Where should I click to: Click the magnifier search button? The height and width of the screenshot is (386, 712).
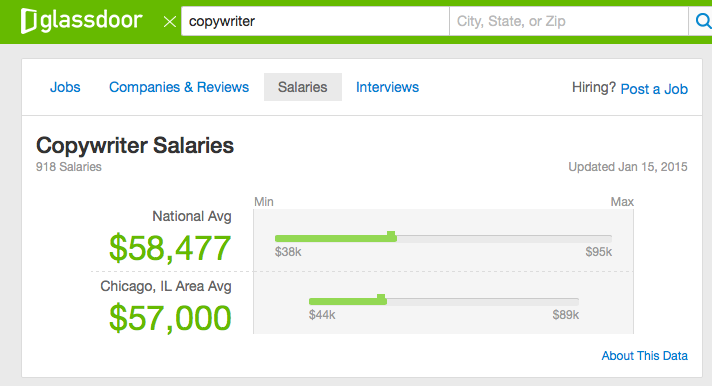click(x=701, y=21)
